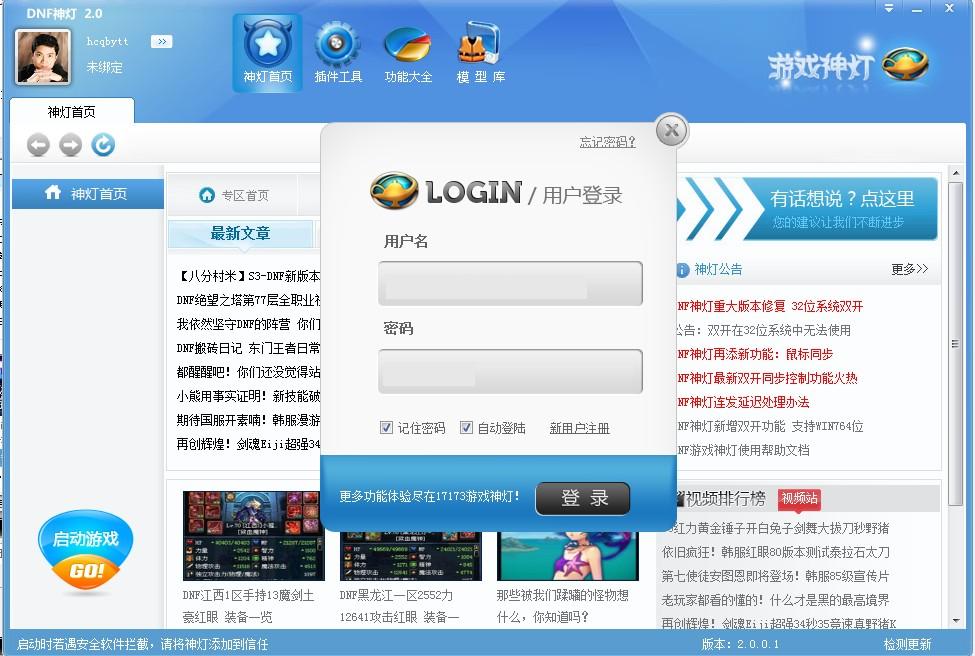This screenshot has height=656, width=975.
Task: Open article 再创辉煌！剑魂Eiji超强34
Action: [x=248, y=444]
